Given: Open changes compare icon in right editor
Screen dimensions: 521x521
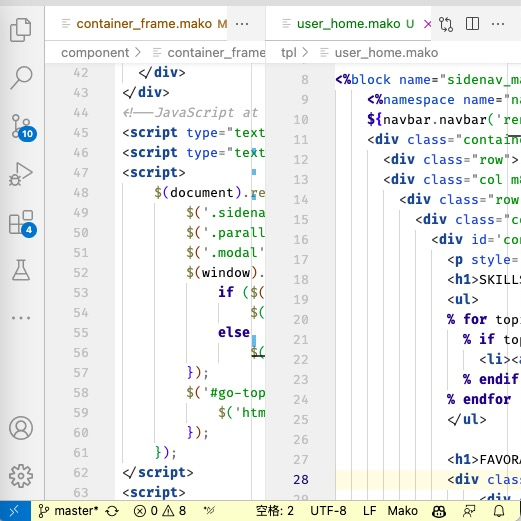Looking at the screenshot, I should [x=446, y=24].
